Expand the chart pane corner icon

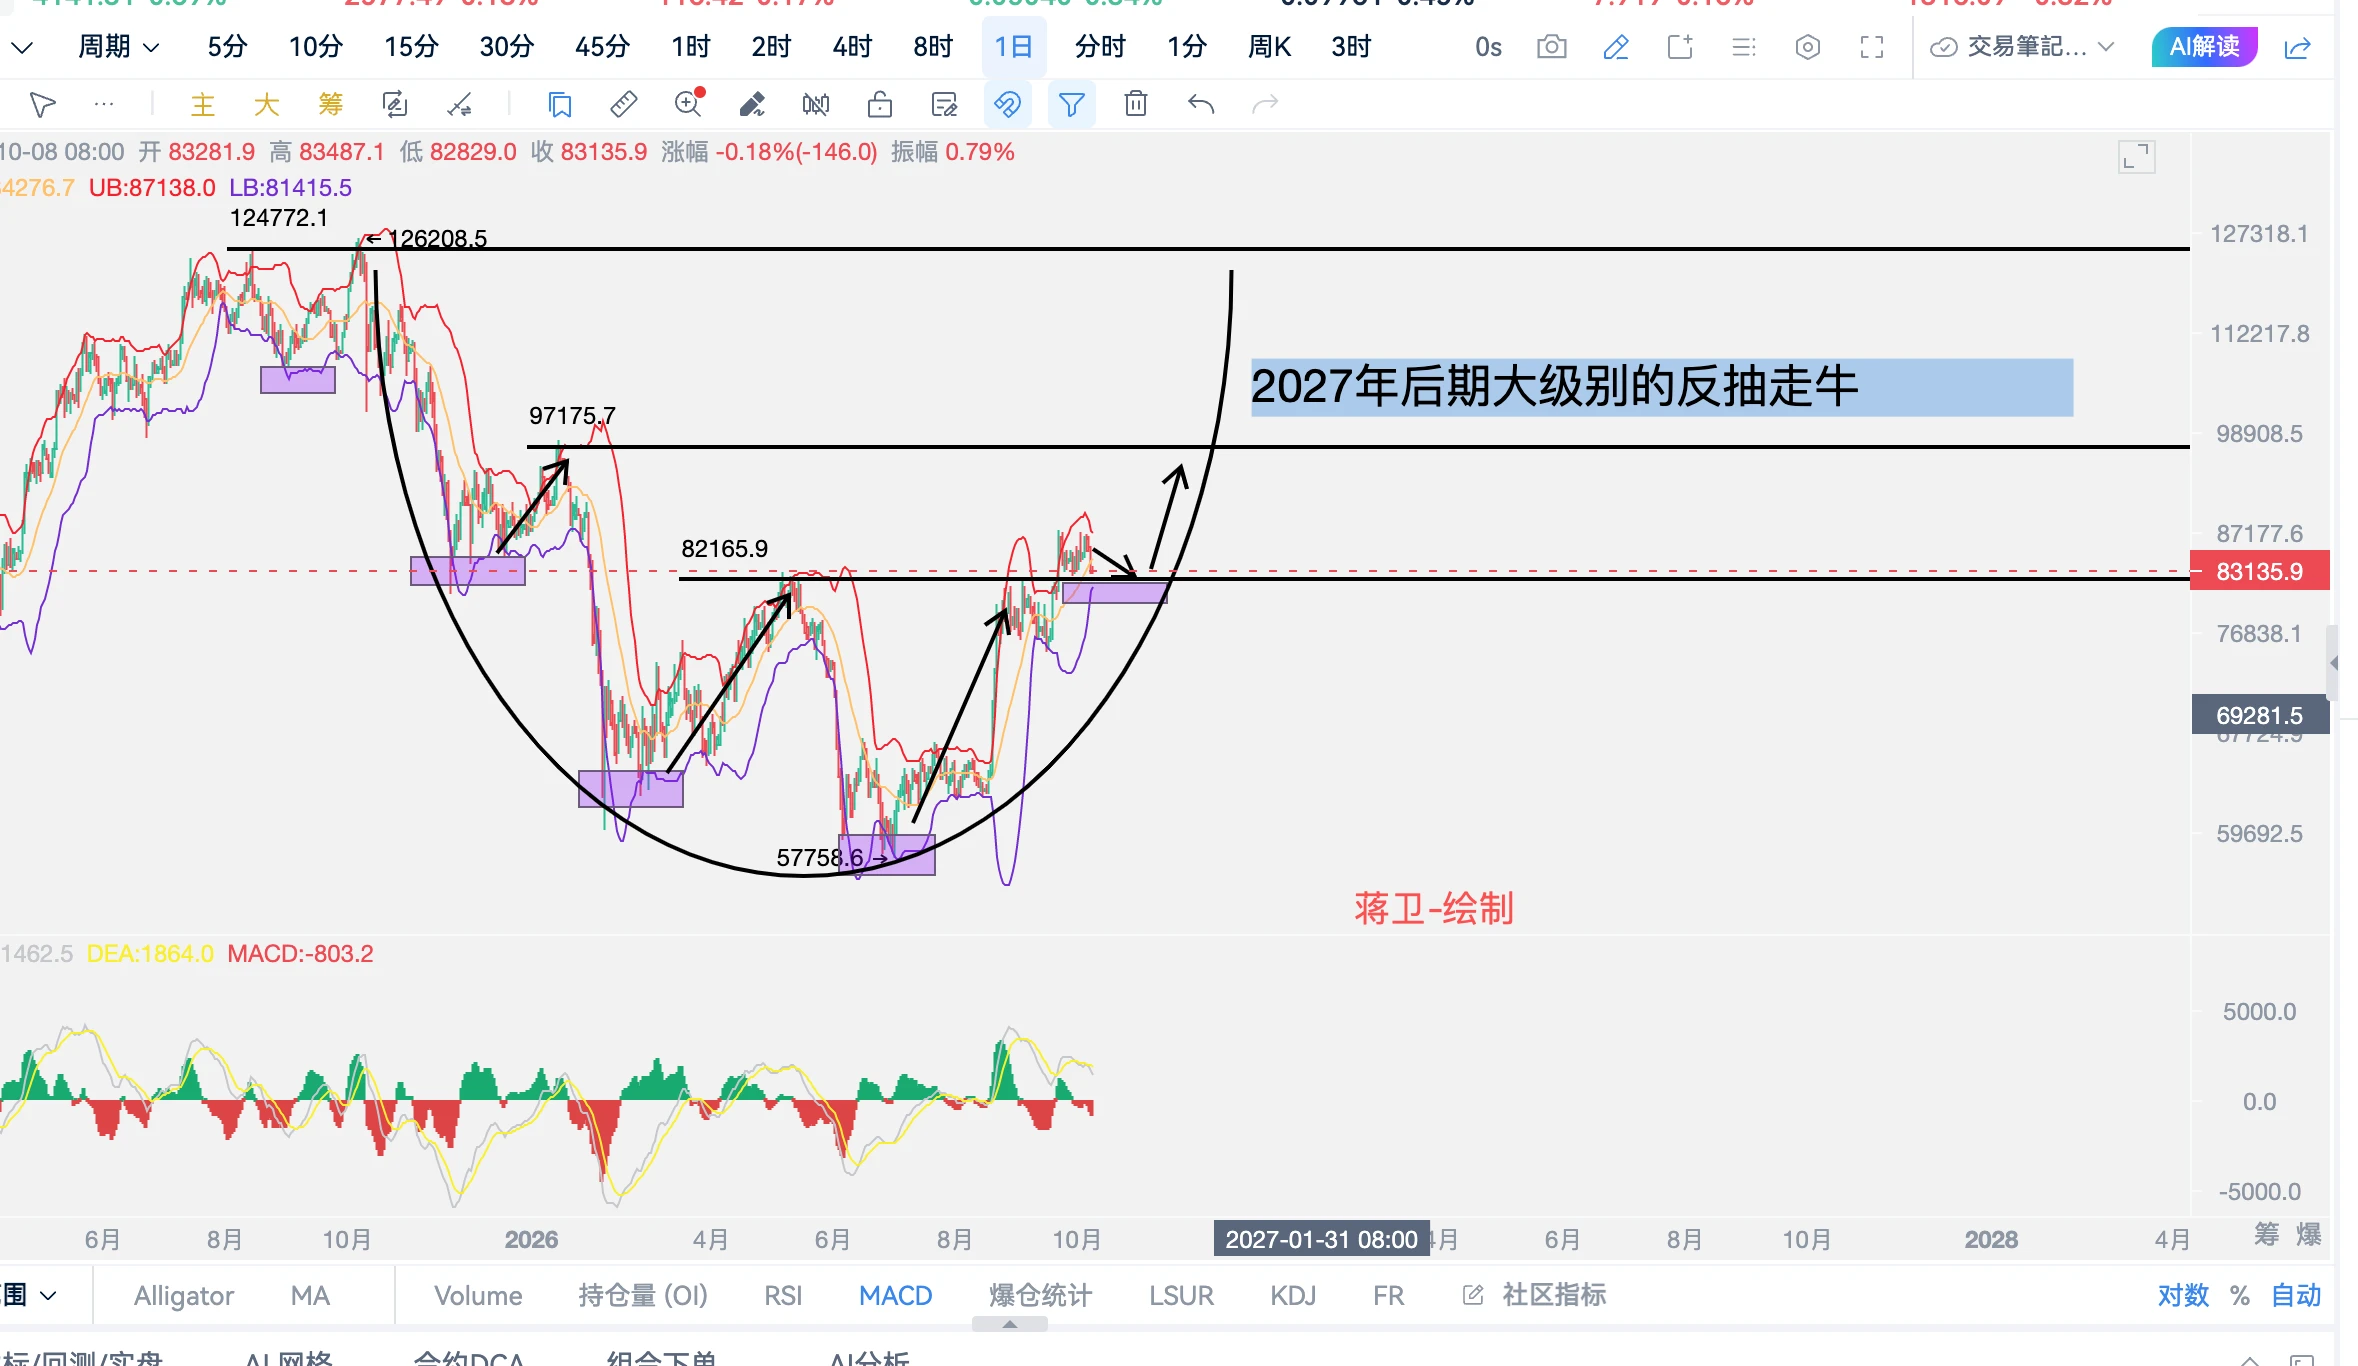[2136, 157]
